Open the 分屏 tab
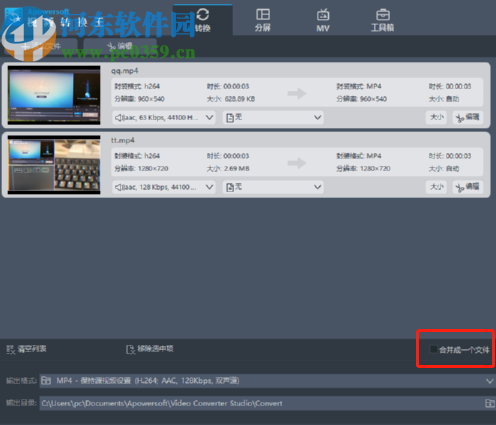 click(263, 20)
